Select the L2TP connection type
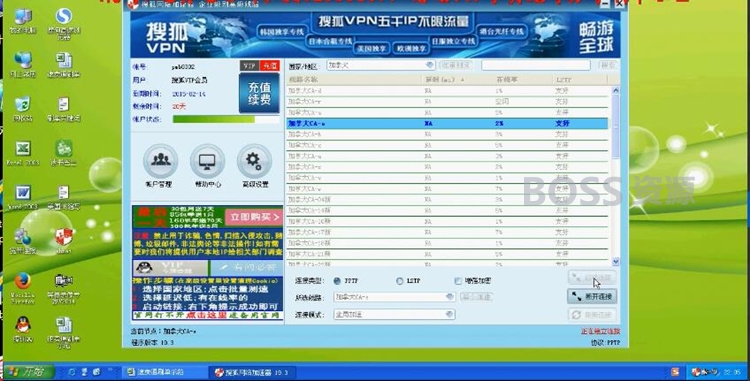Image resolution: width=750 pixels, height=381 pixels. click(x=399, y=281)
